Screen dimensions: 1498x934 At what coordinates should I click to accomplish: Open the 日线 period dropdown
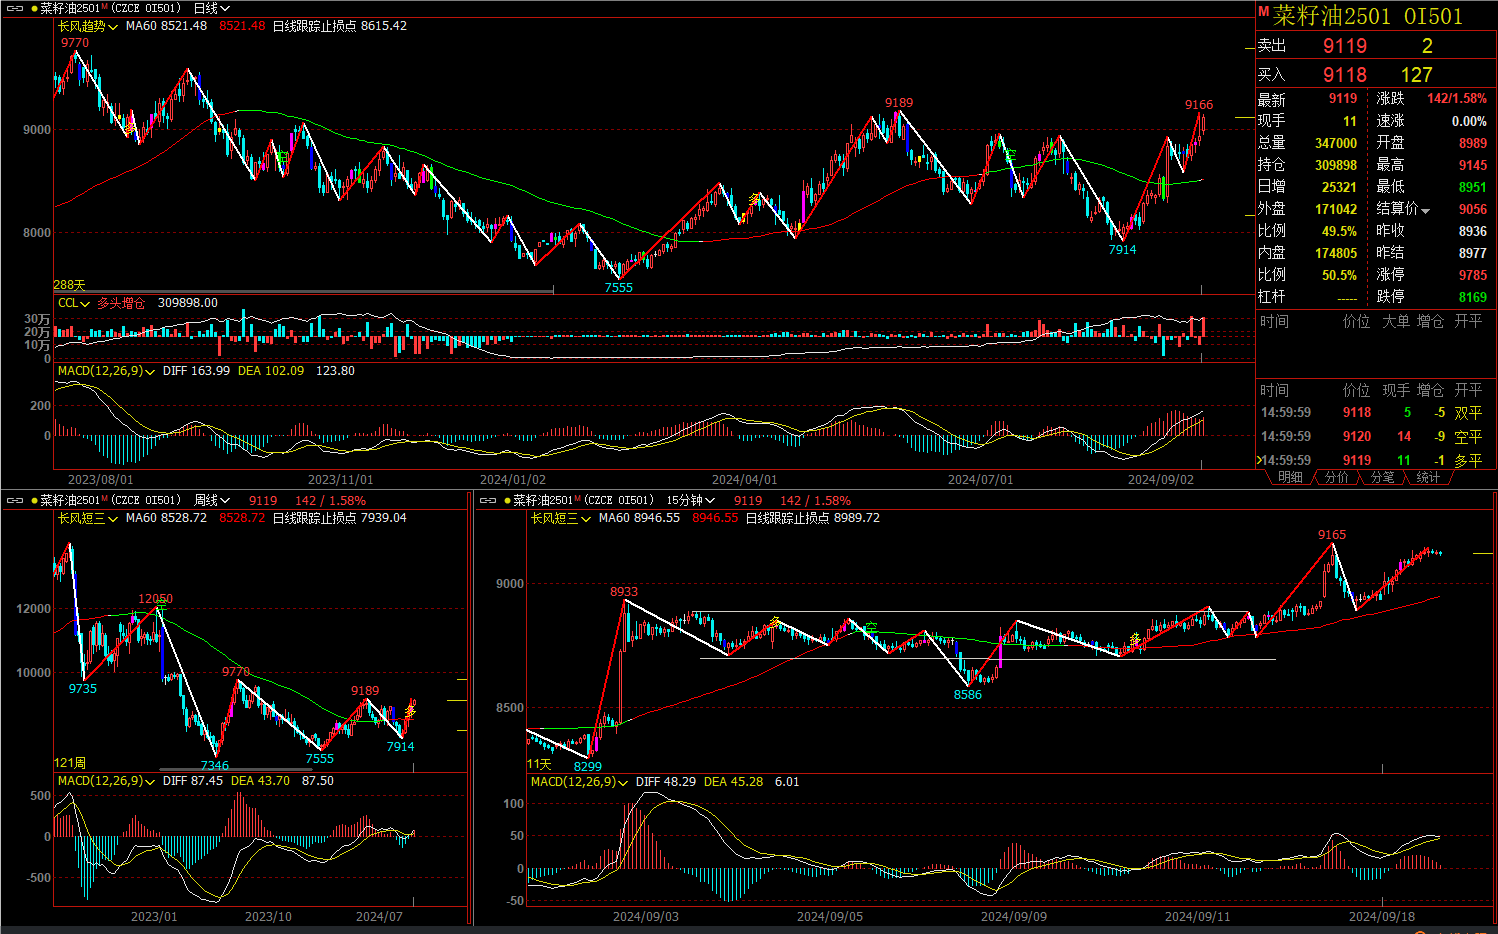tap(211, 8)
